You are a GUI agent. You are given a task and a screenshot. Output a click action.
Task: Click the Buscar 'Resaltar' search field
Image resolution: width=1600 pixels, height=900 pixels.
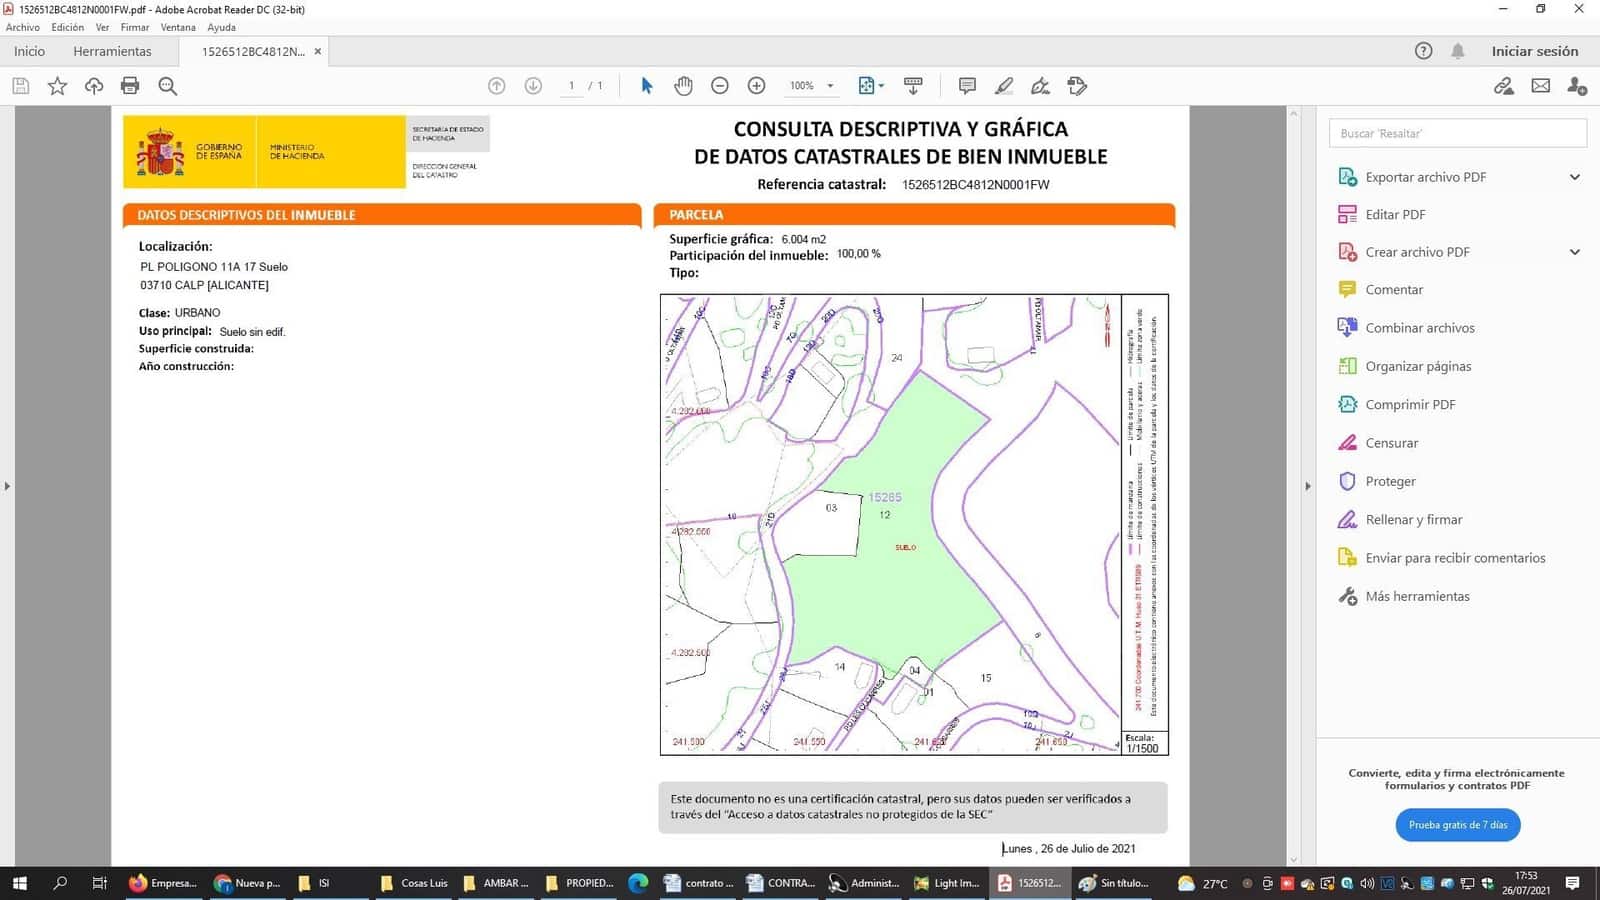[1457, 133]
